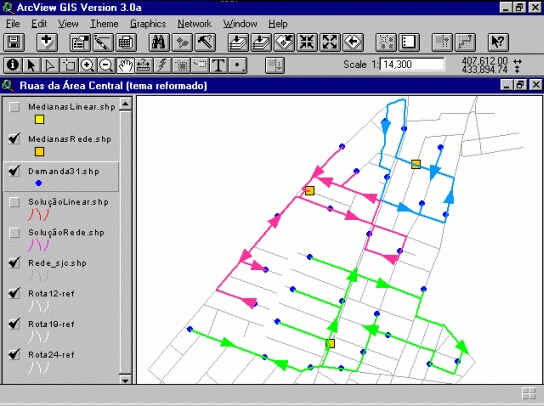544x406 pixels.
Task: Select the Pan hand tool
Action: (125, 65)
